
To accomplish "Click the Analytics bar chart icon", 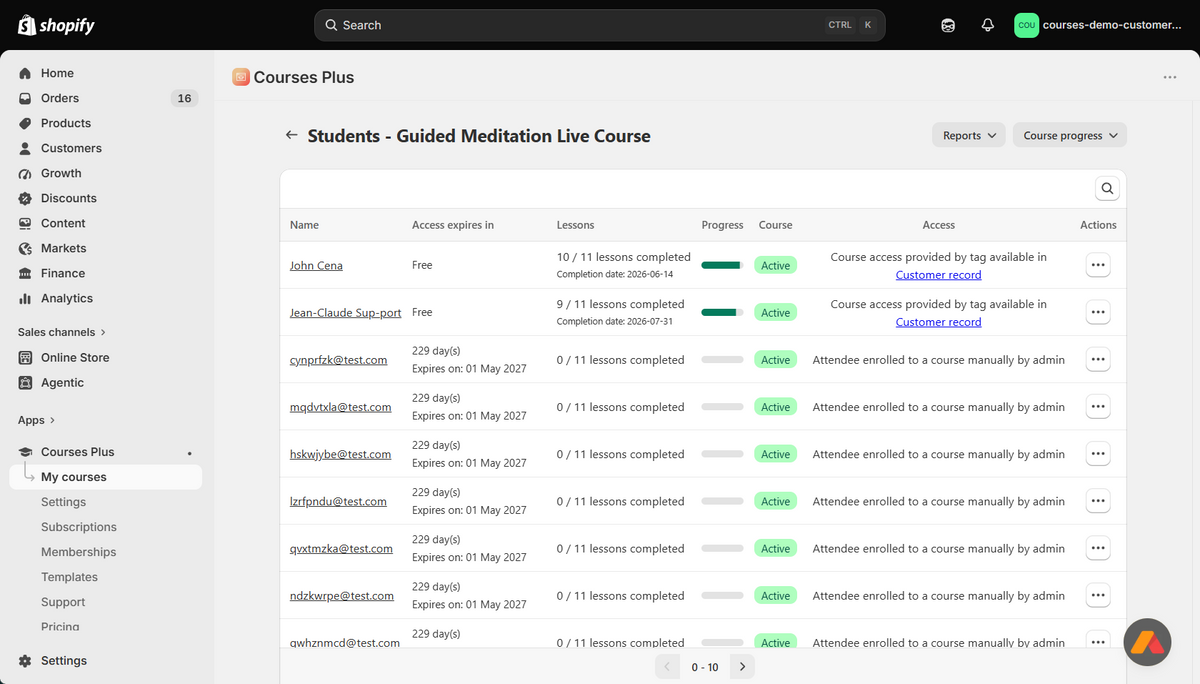I will click(x=25, y=298).
